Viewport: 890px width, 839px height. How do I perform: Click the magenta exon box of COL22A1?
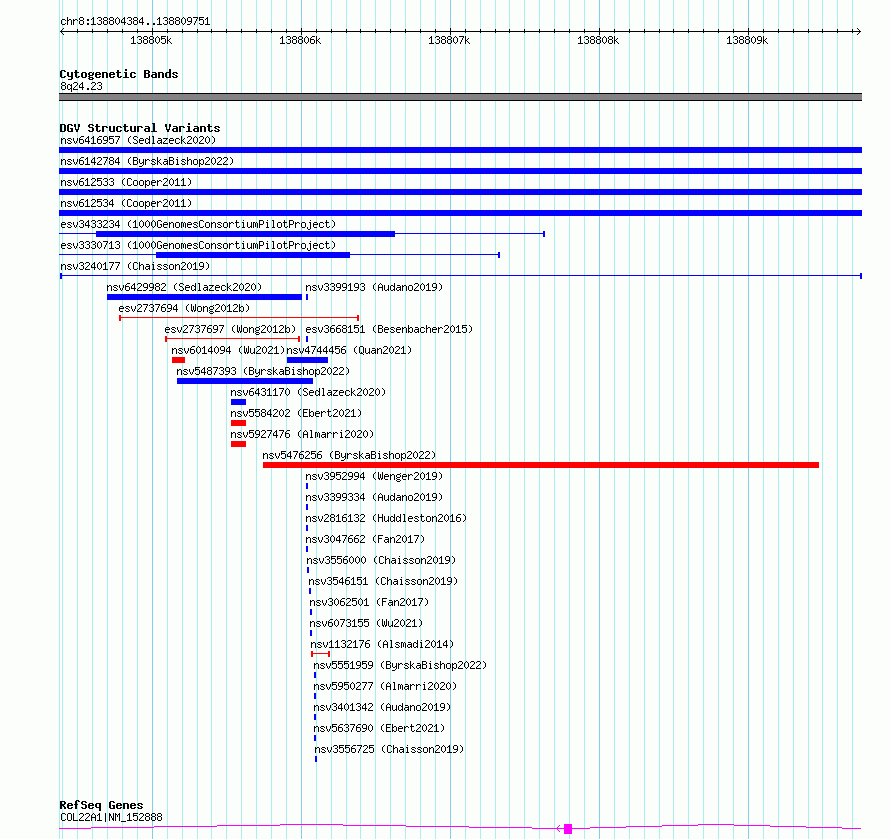click(x=568, y=829)
